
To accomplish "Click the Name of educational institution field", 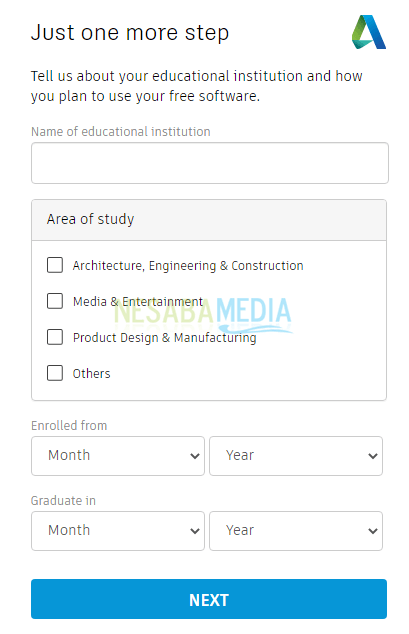I will pos(210,163).
